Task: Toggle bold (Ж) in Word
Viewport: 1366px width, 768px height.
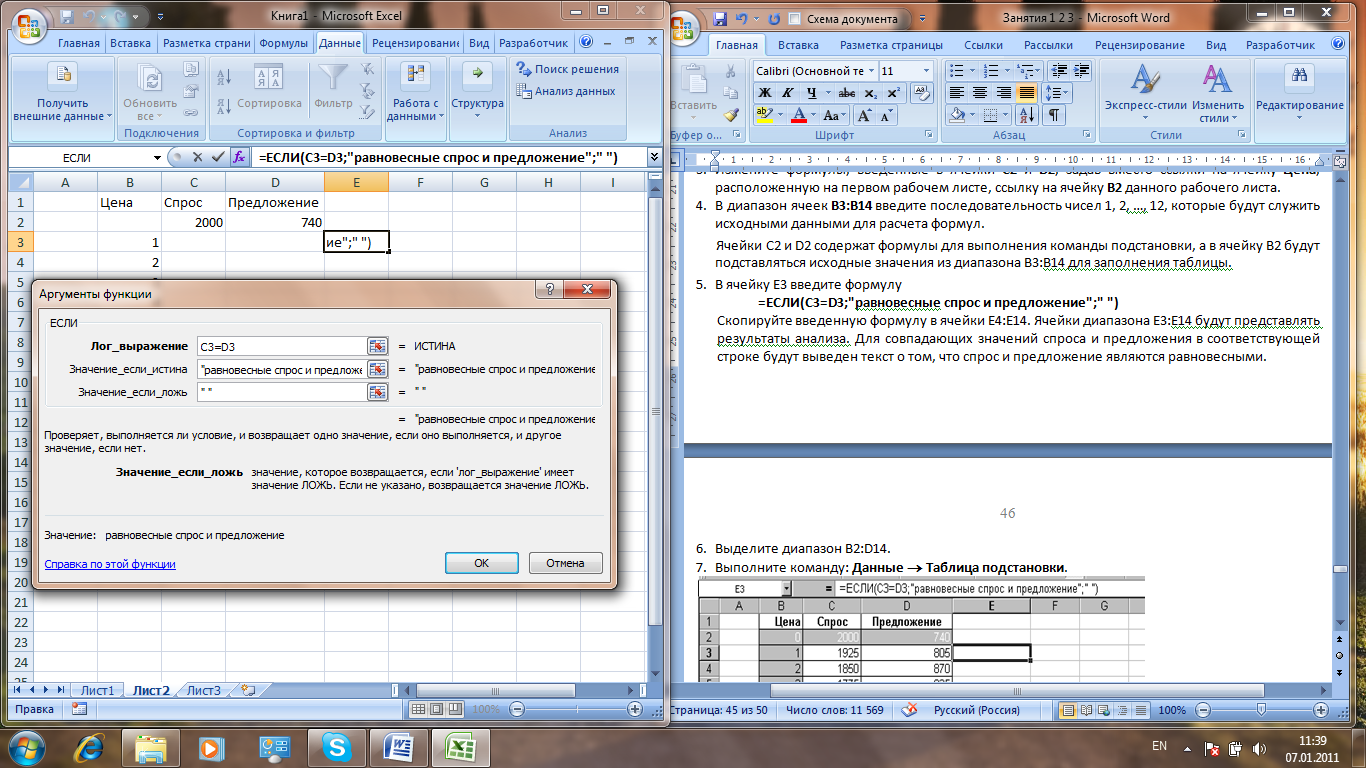Action: [x=764, y=93]
